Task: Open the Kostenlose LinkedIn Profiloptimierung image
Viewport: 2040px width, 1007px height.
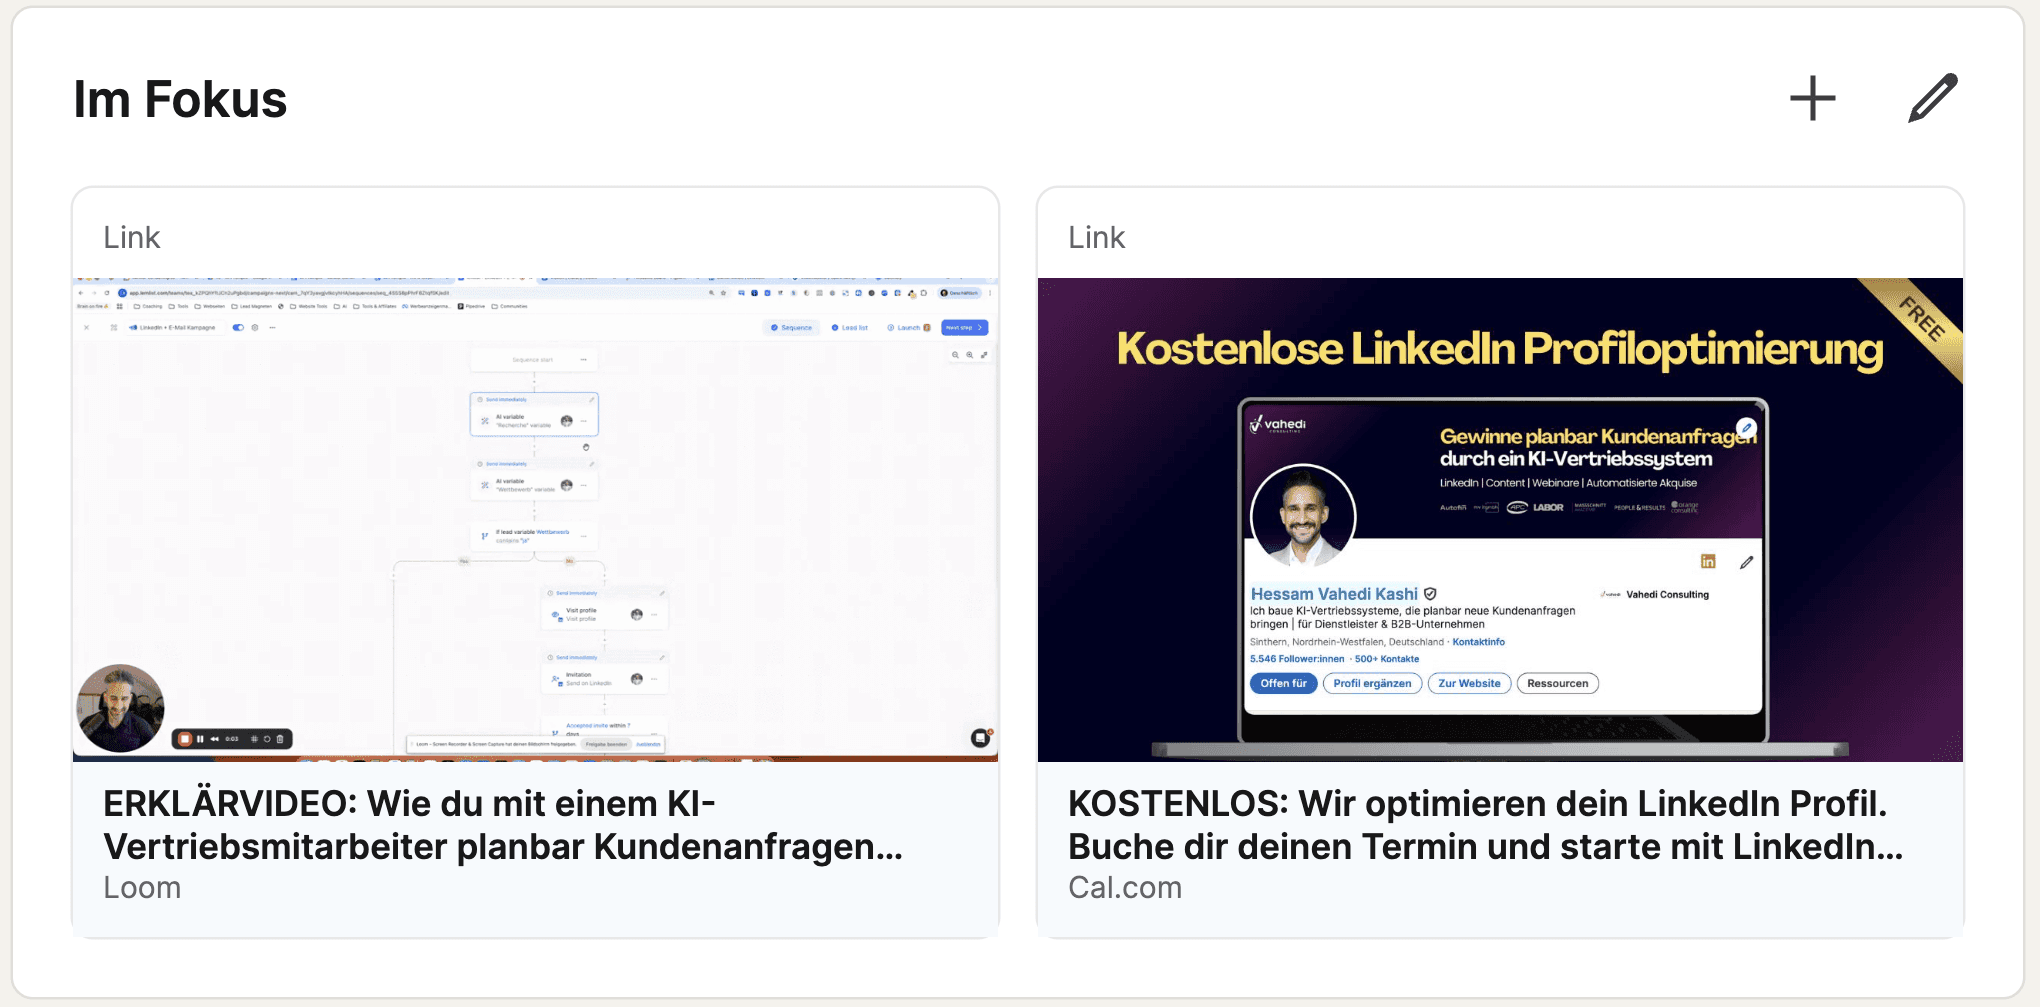Action: (1500, 520)
